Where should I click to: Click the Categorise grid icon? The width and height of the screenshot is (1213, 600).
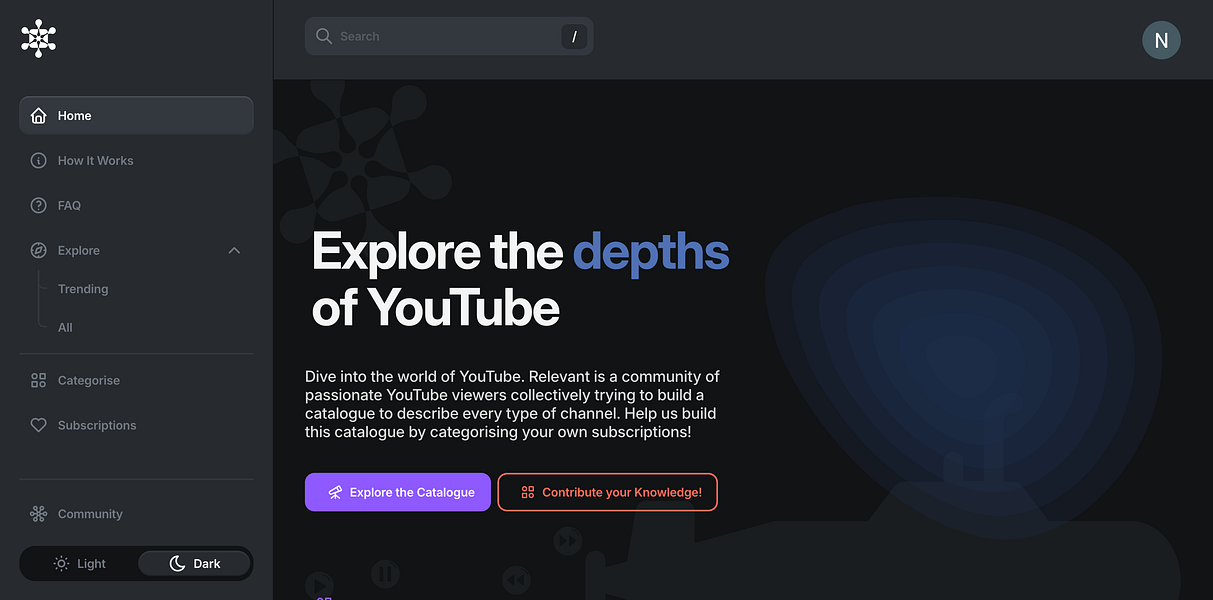coord(38,380)
